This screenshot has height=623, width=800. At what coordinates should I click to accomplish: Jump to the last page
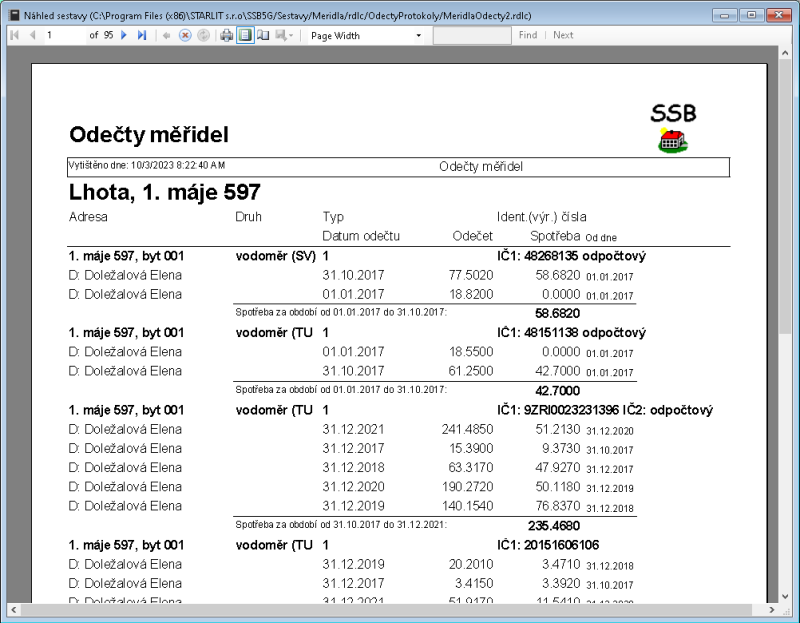tap(141, 35)
